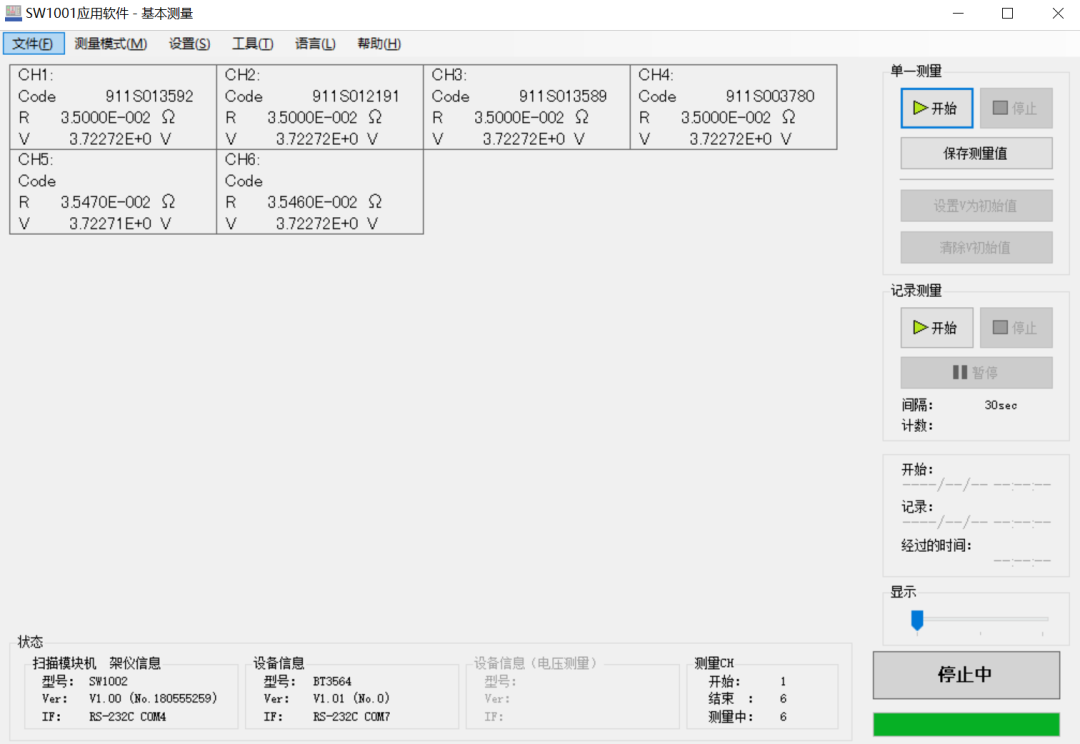Viewport: 1080px width, 744px height.
Task: Click the 保存测量值 button
Action: coord(976,154)
